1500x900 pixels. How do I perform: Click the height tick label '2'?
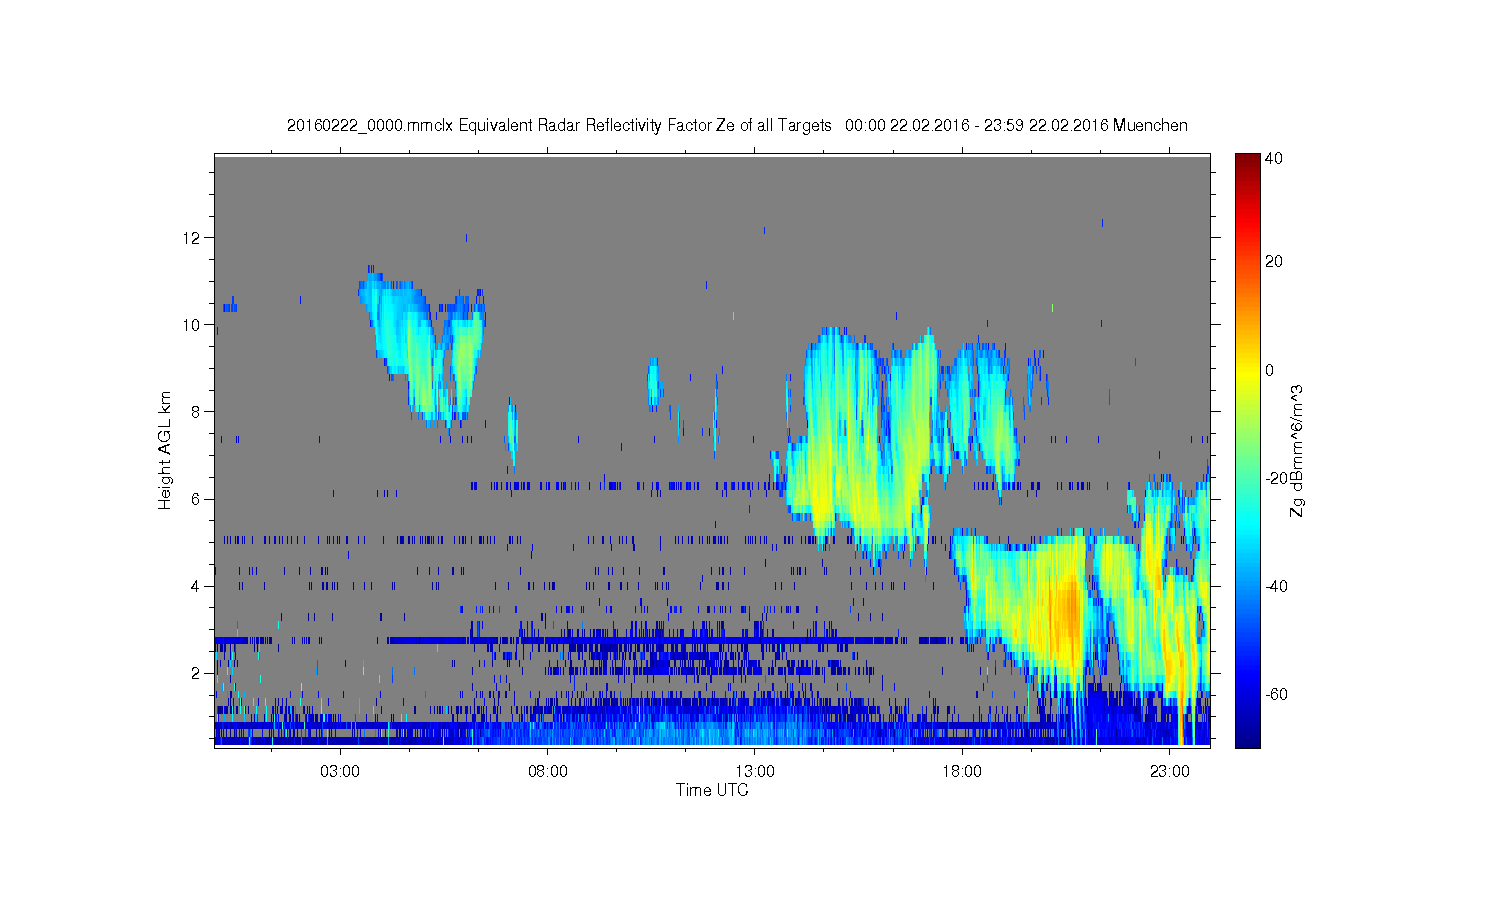point(197,673)
